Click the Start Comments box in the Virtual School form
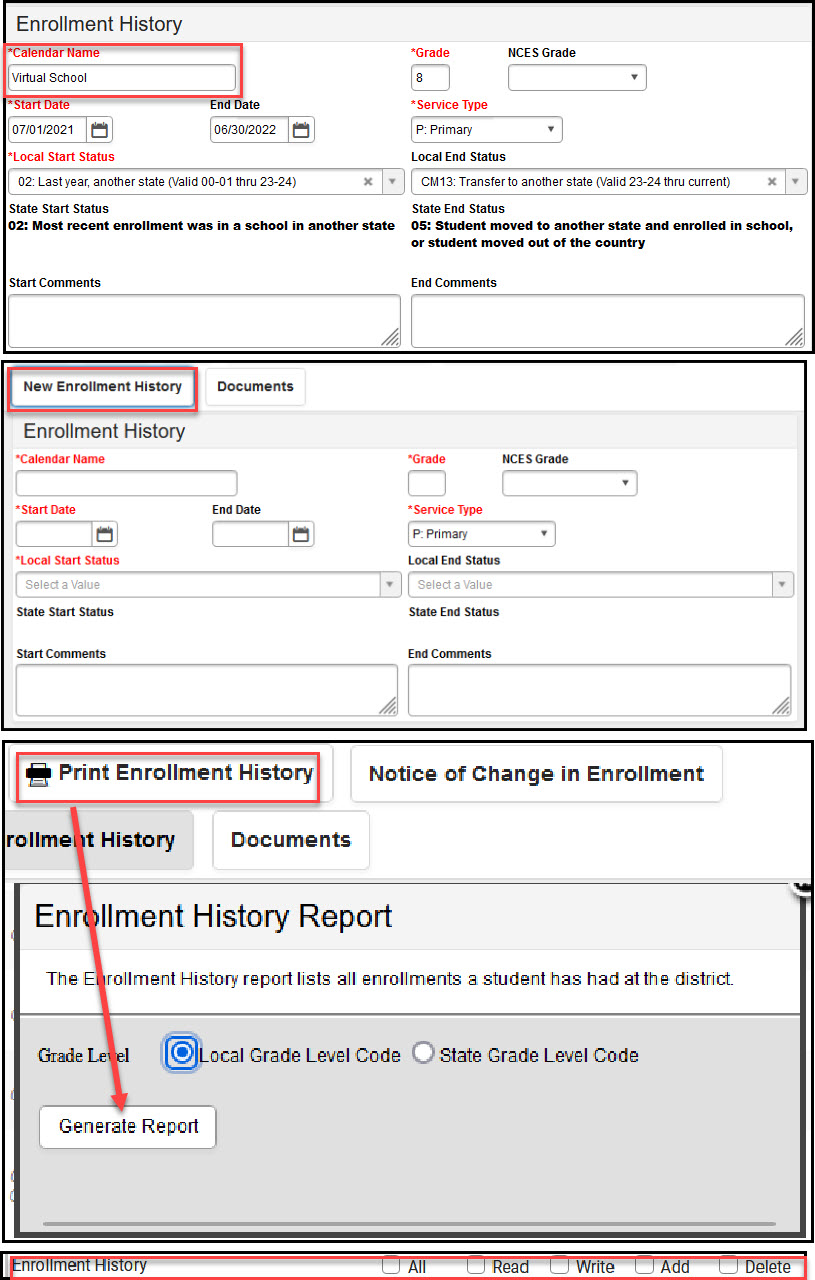815x1280 pixels. point(205,321)
